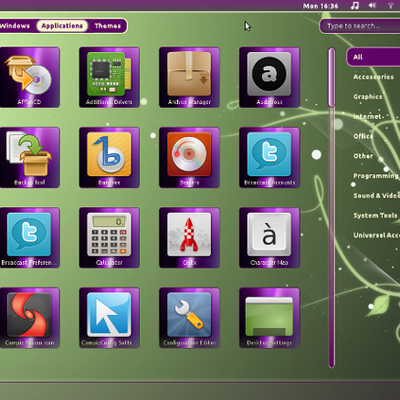Launch Celtx rocket icon
The image size is (400, 400).
189,238
